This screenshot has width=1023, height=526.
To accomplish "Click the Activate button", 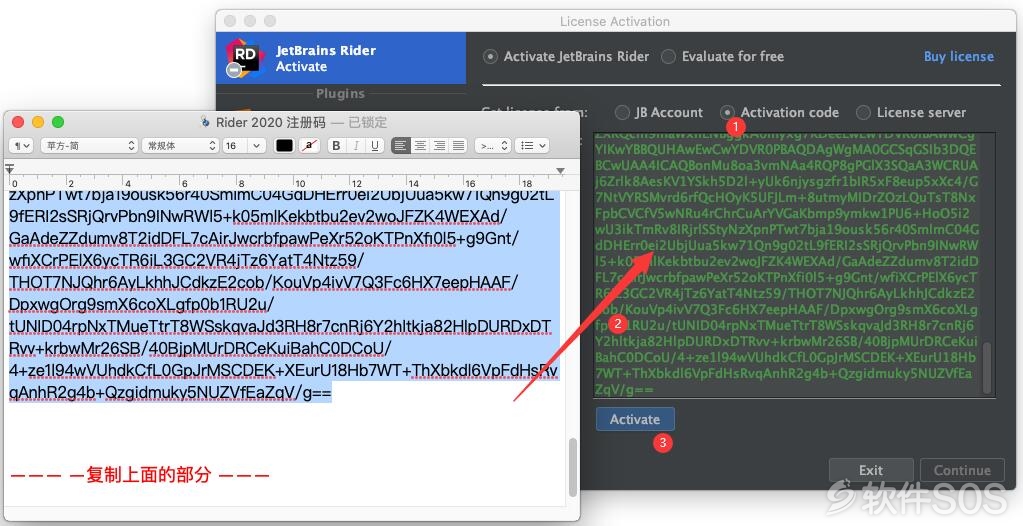I will [635, 420].
